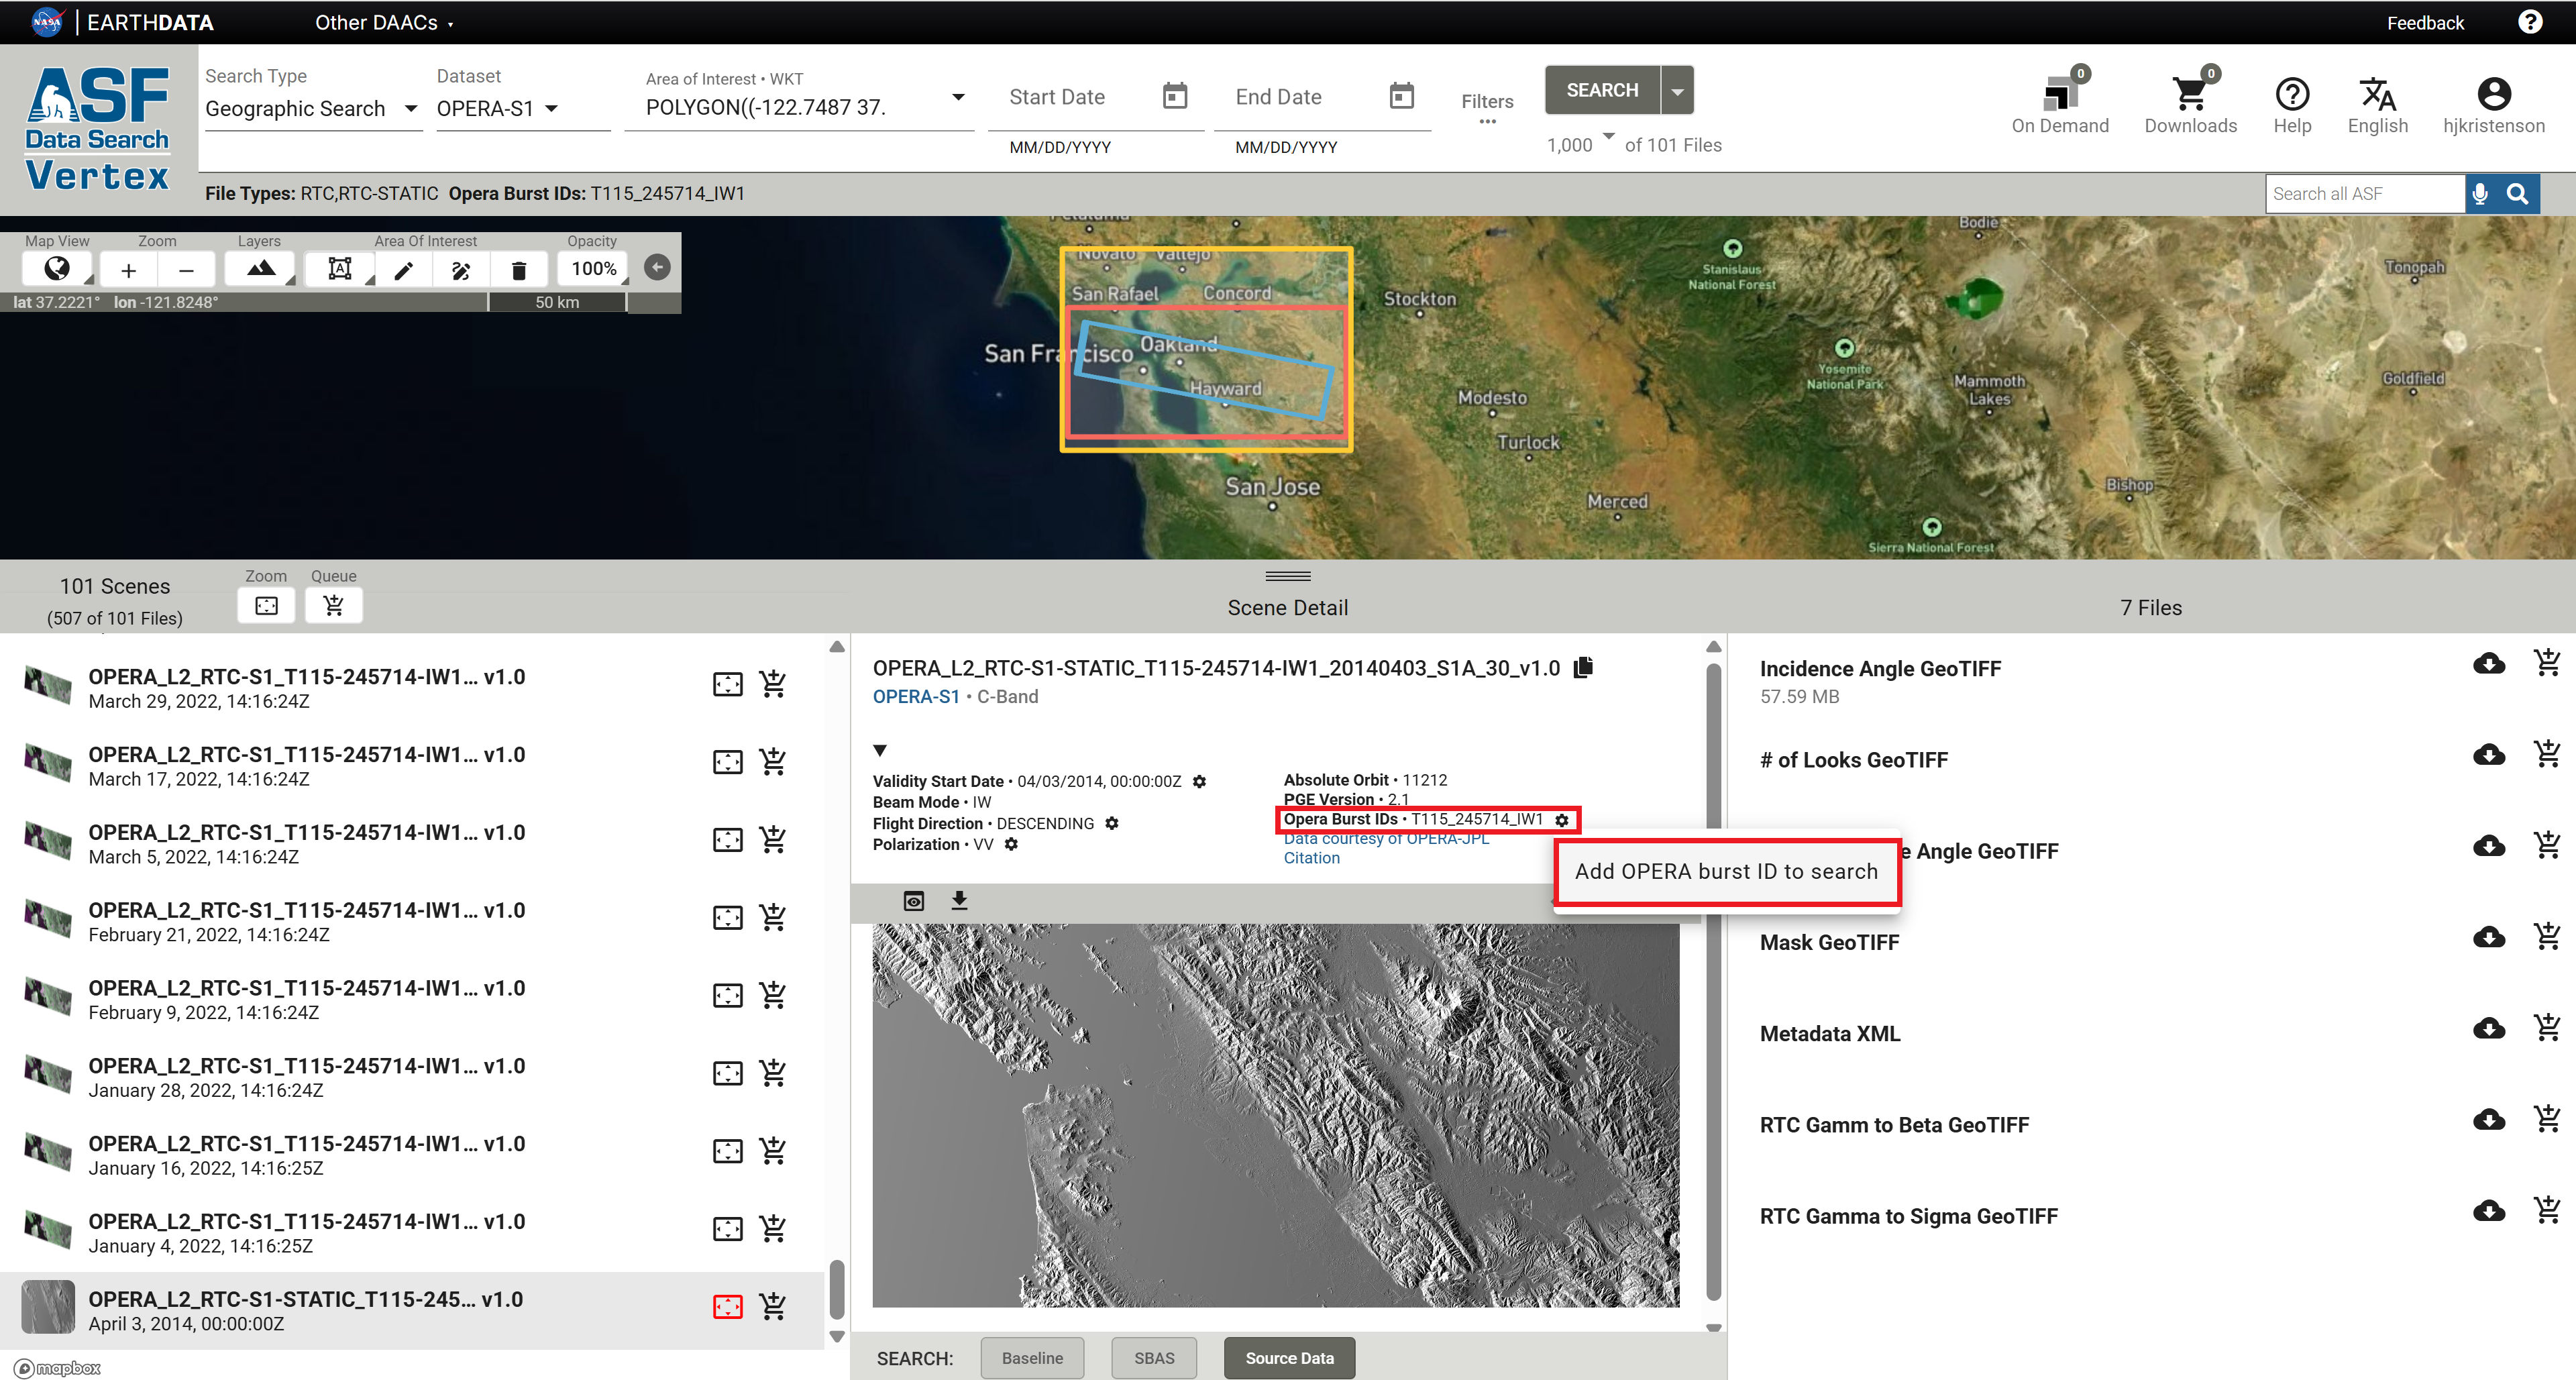Click the map view globe icon
The height and width of the screenshot is (1380, 2576).
pyautogui.click(x=57, y=268)
